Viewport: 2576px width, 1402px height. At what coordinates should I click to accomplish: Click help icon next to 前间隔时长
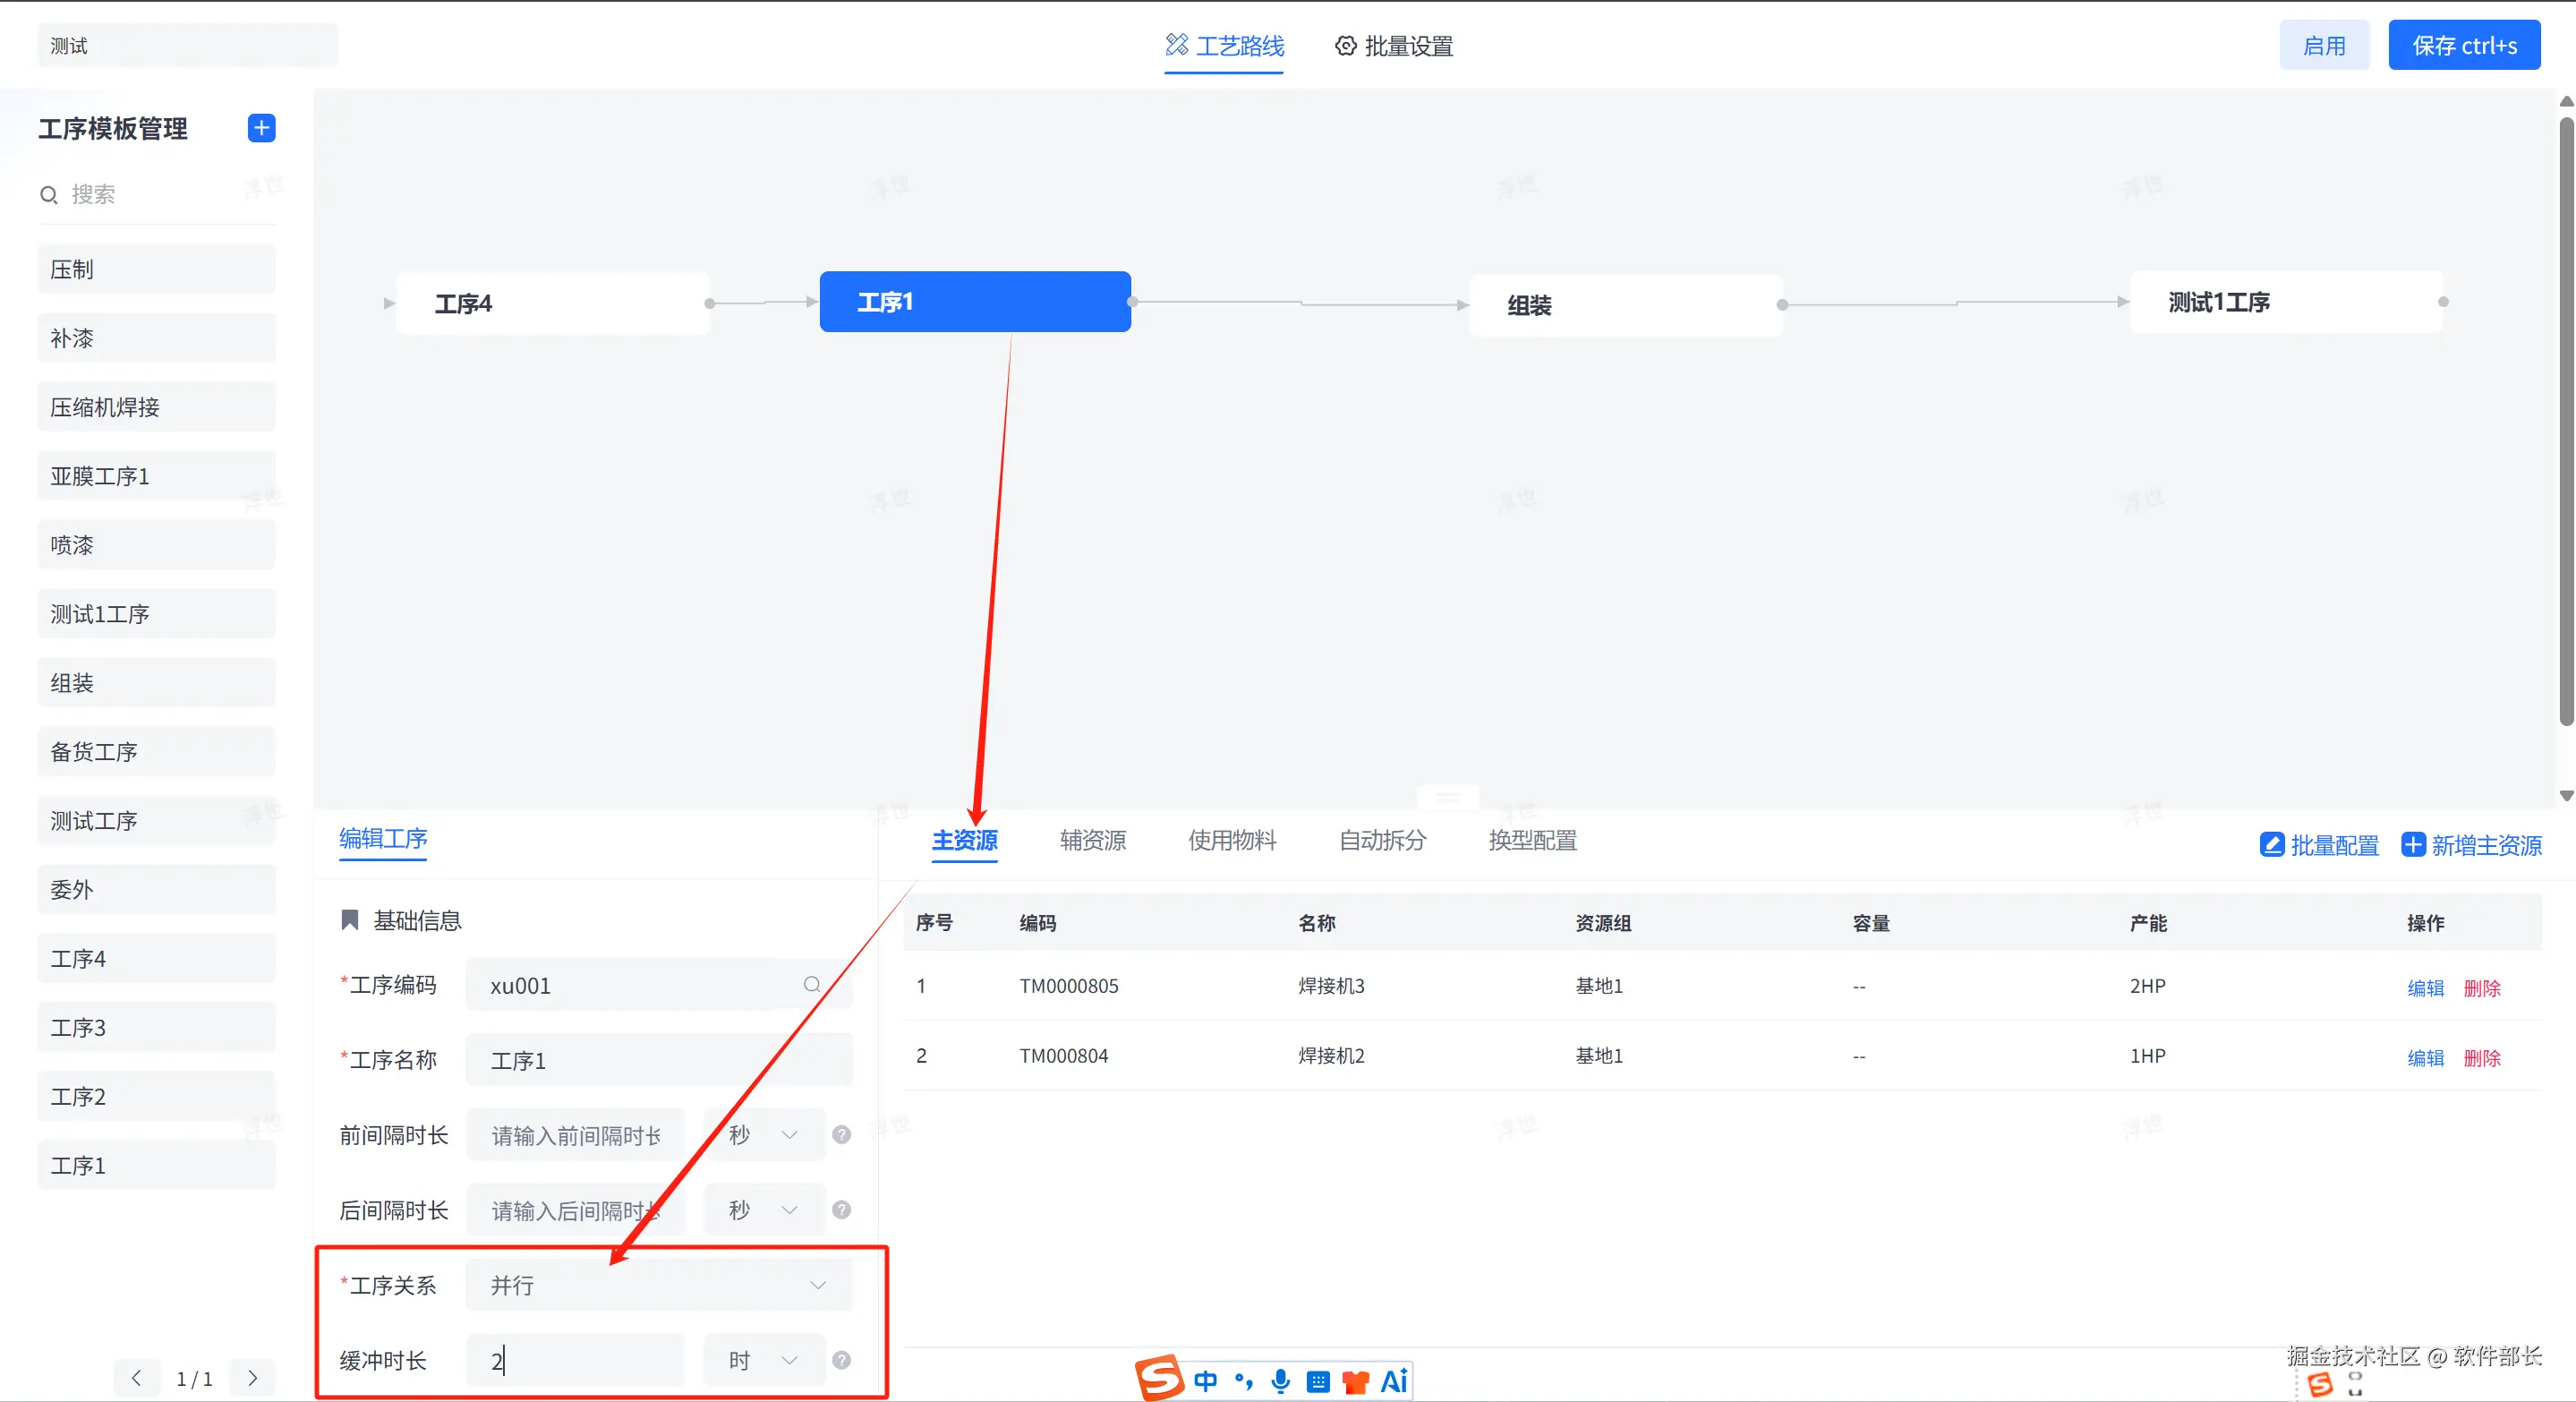tap(842, 1135)
